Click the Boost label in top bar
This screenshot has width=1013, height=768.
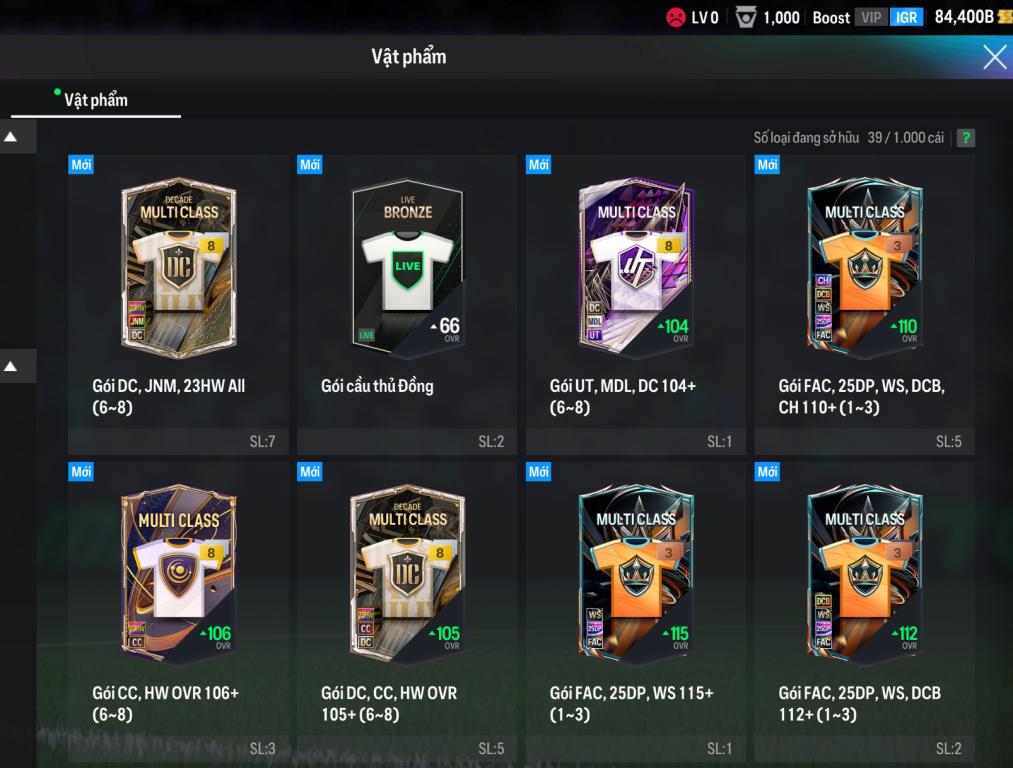tap(831, 17)
